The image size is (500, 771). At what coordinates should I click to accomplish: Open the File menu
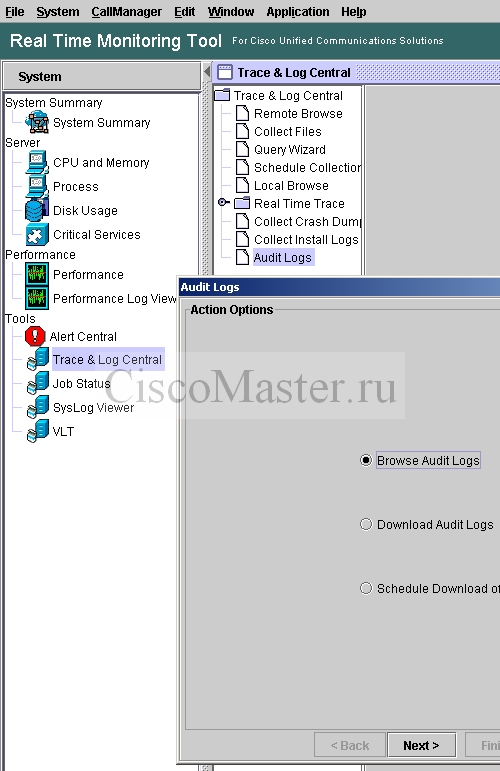click(15, 11)
